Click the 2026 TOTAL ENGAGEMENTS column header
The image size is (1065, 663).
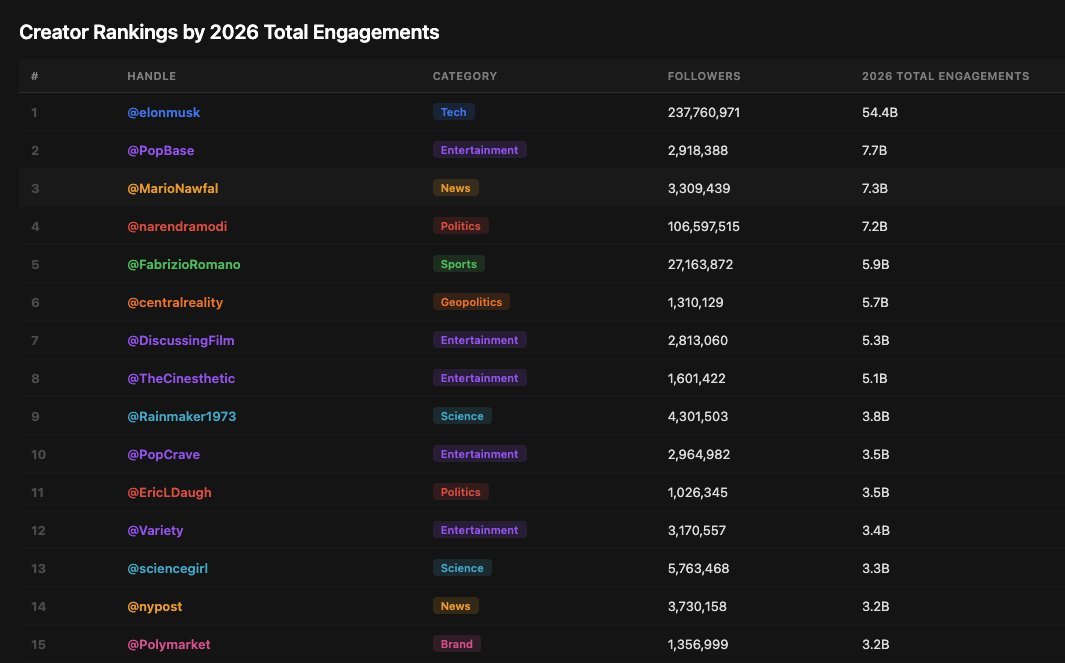pos(945,76)
